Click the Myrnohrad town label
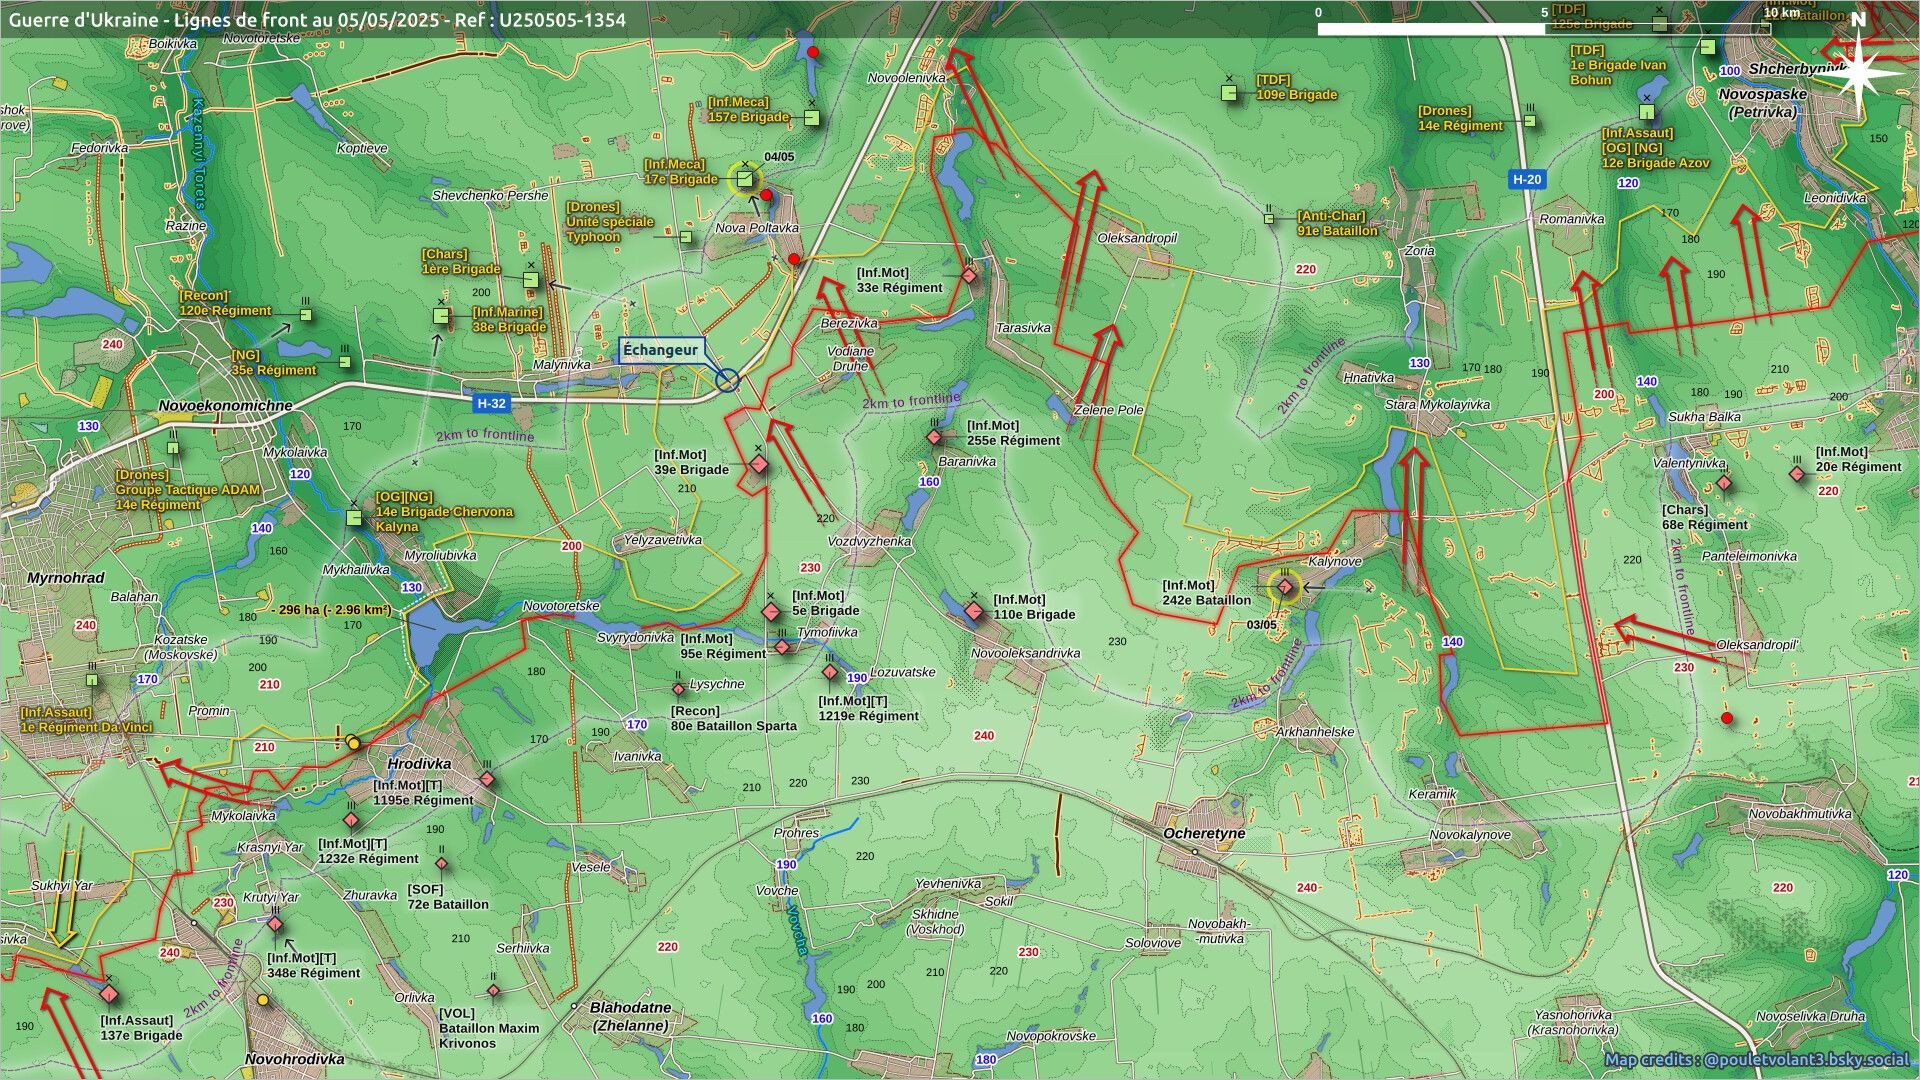Image resolution: width=1920 pixels, height=1080 pixels. coord(65,578)
